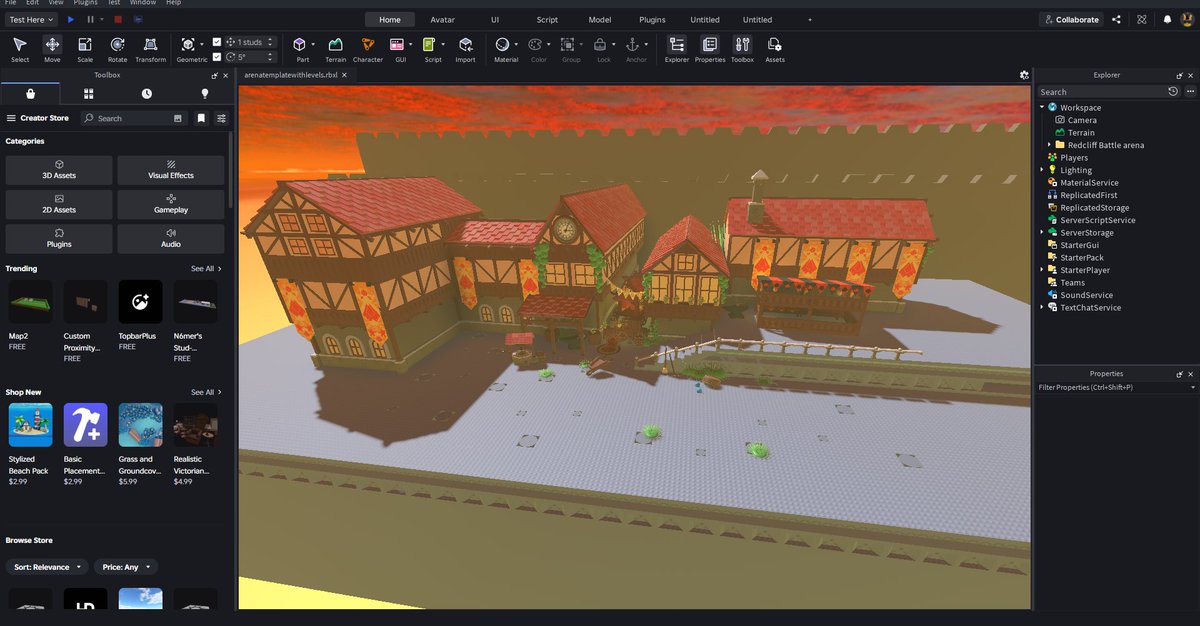This screenshot has height=626, width=1200.
Task: Toggle the Toolbox panel from toolbar
Action: tap(742, 49)
